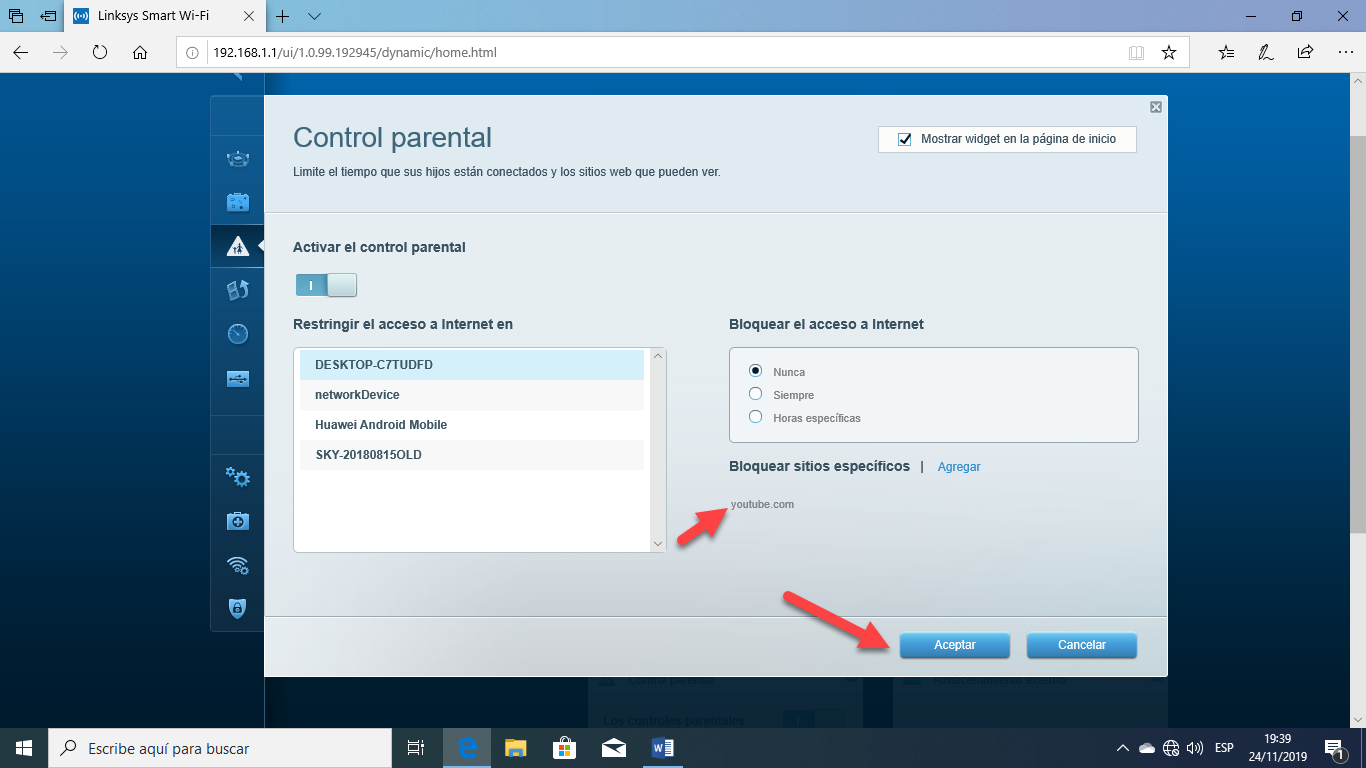
Task: Switch to the Linksys Smart Wi-Fi tab
Action: [x=159, y=17]
